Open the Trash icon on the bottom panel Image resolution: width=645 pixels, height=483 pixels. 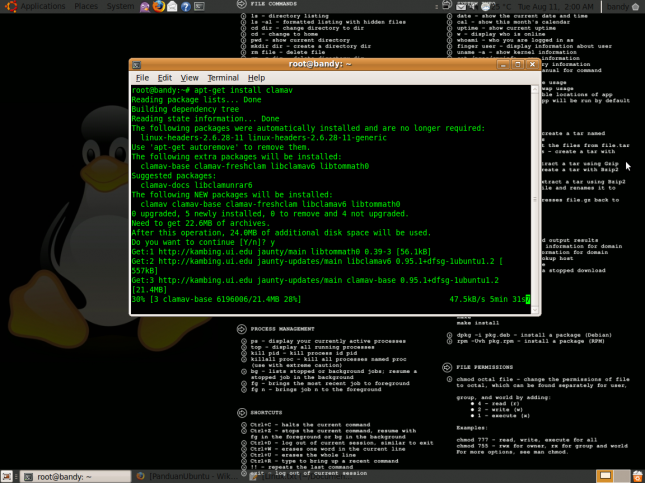(638, 476)
